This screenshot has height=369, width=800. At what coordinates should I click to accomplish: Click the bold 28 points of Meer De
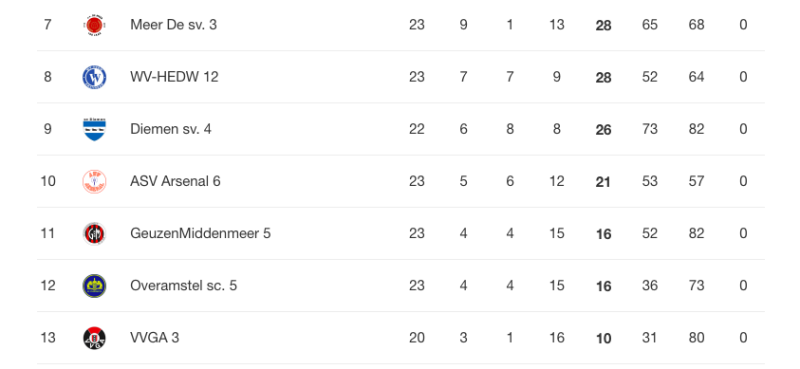point(604,26)
